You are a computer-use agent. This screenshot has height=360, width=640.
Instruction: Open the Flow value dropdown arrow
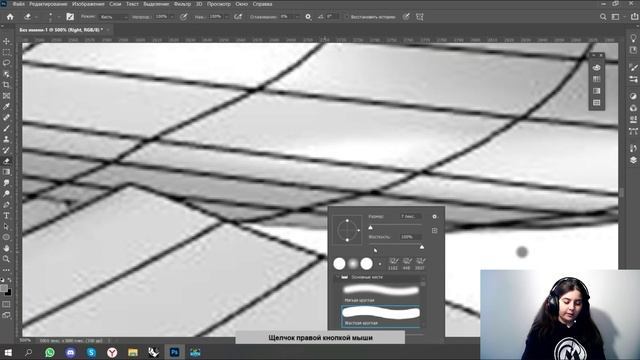(x=226, y=17)
